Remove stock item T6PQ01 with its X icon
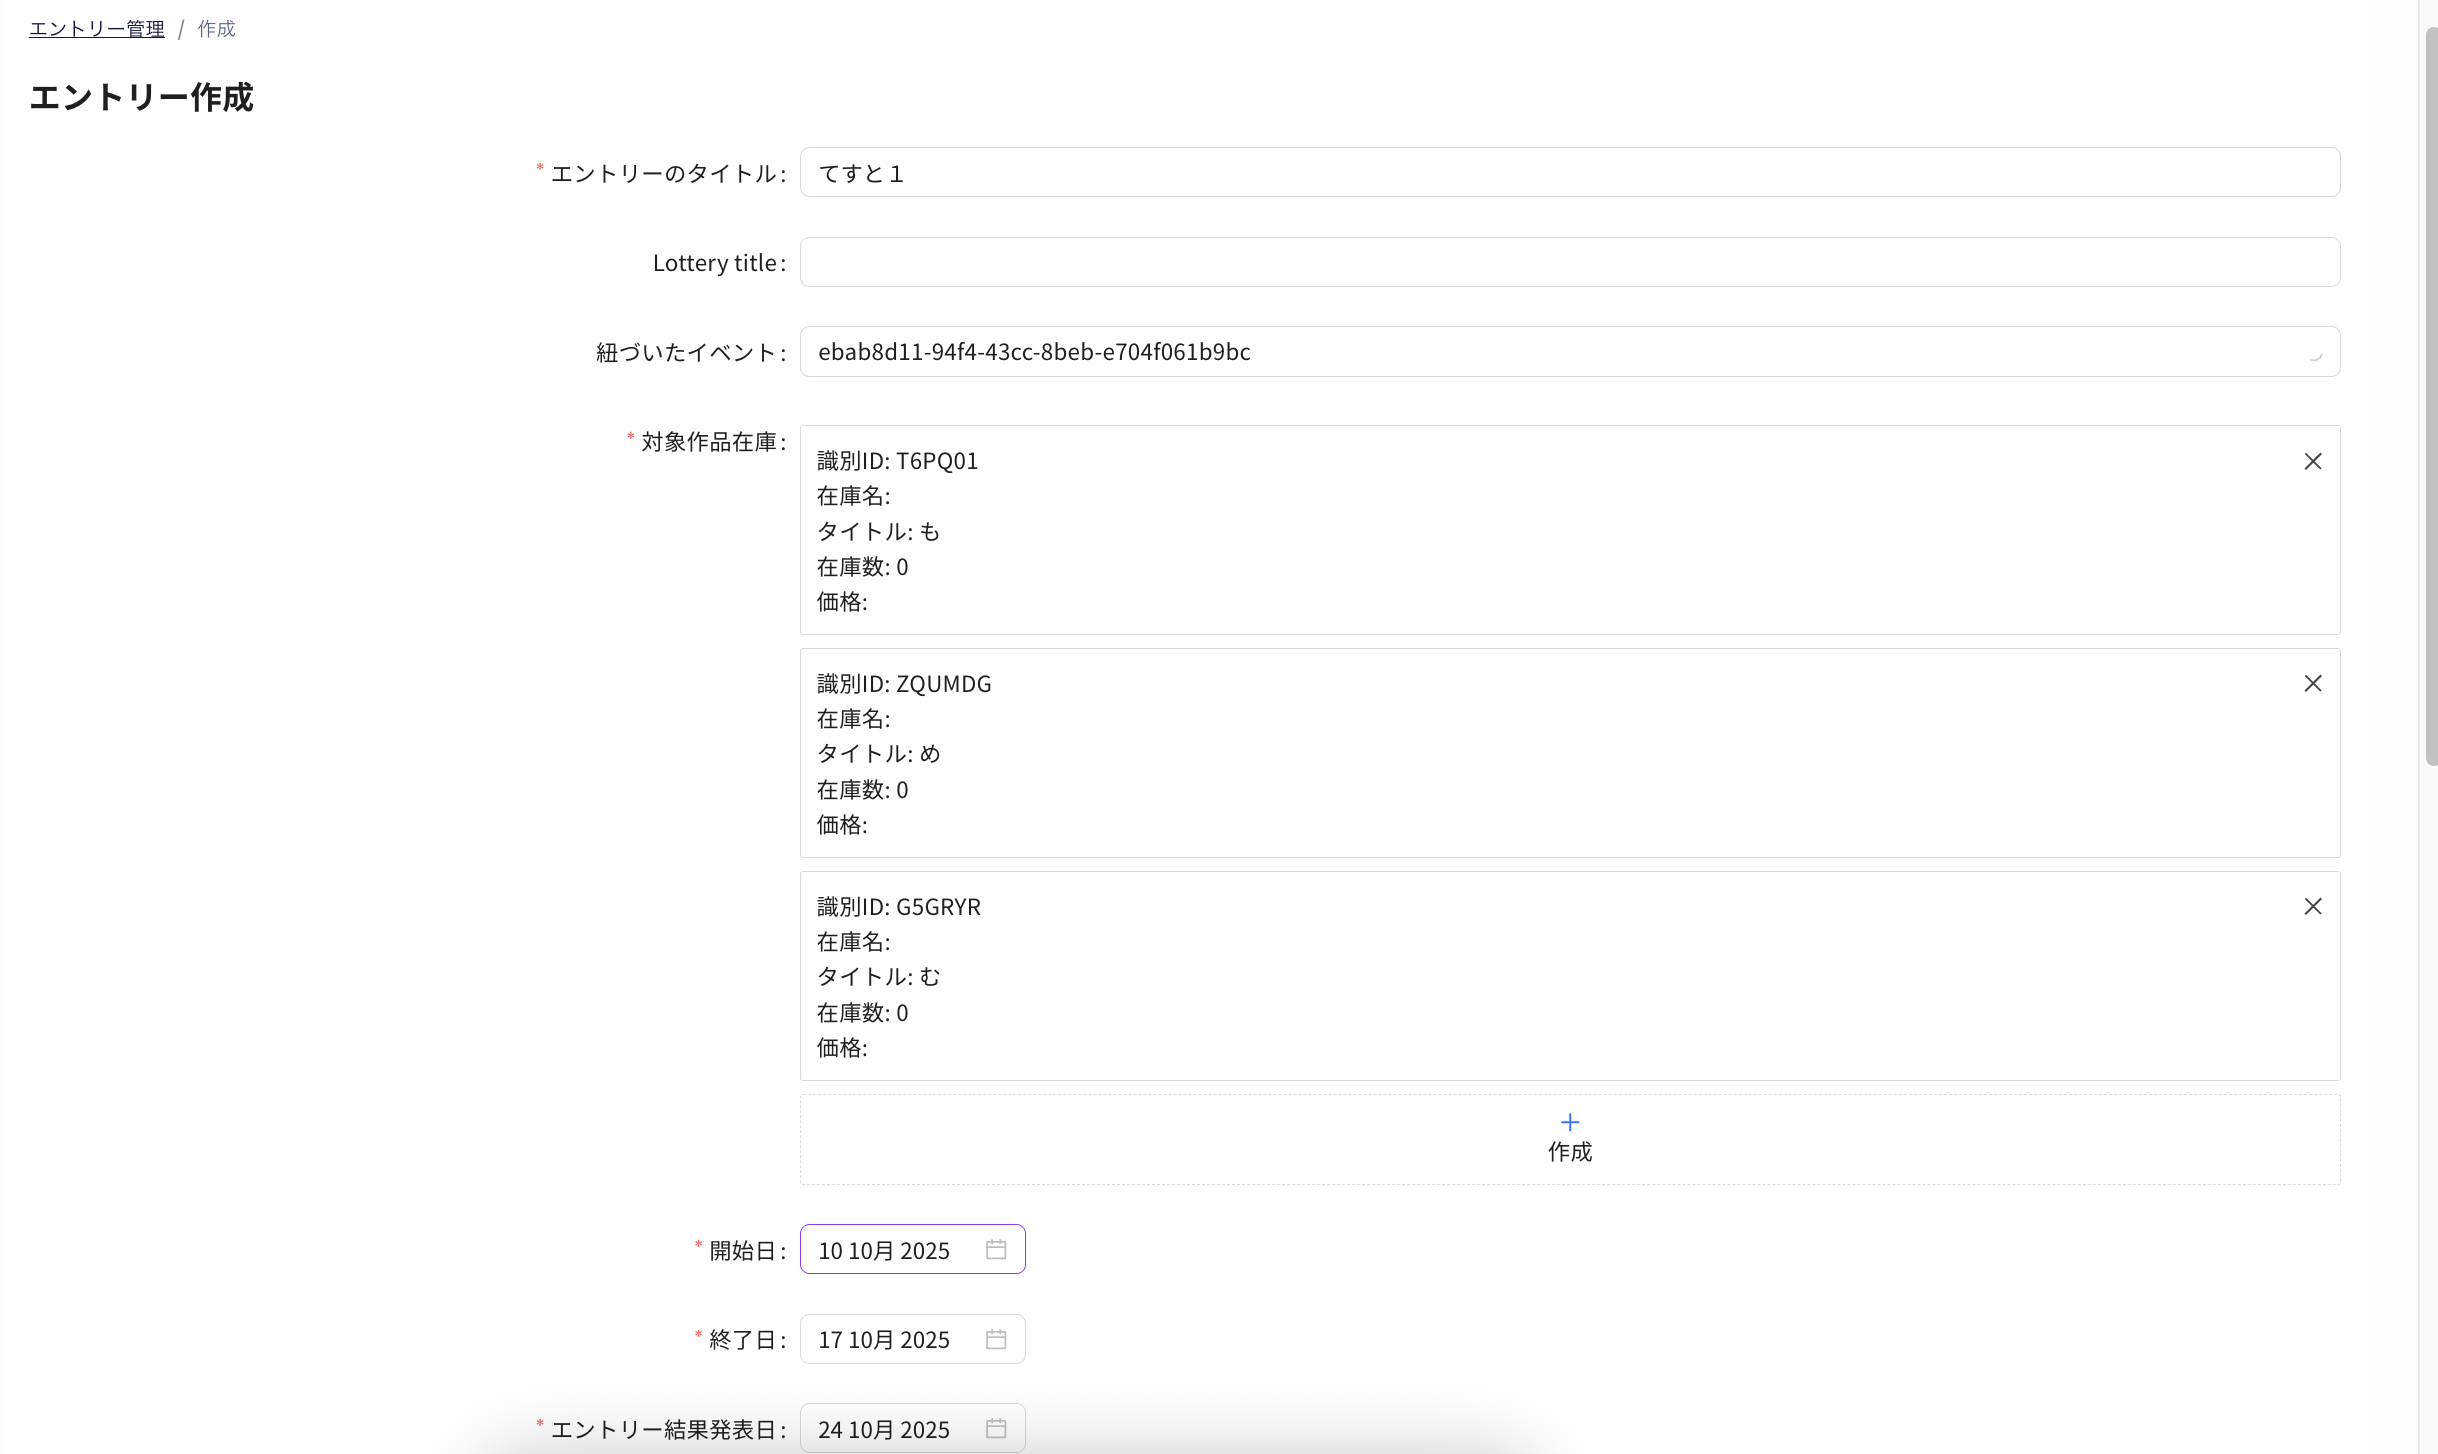2438x1454 pixels. [x=2314, y=461]
